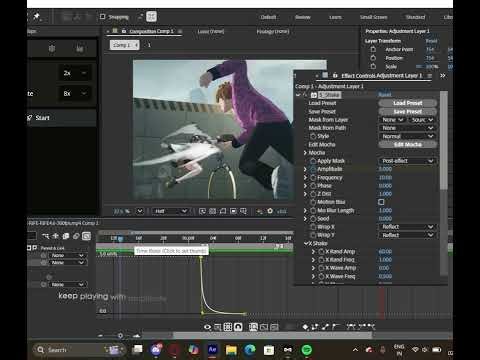The width and height of the screenshot is (480, 360).
Task: Open the Style Normal dropdown
Action: (x=407, y=136)
